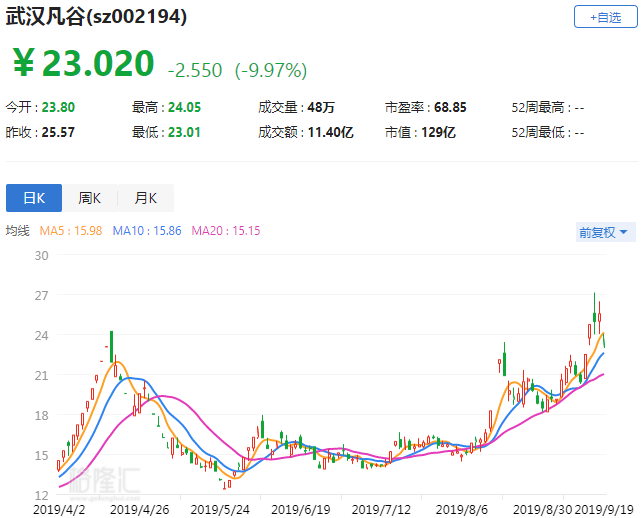Click the -9.97% change percentage

(x=271, y=70)
